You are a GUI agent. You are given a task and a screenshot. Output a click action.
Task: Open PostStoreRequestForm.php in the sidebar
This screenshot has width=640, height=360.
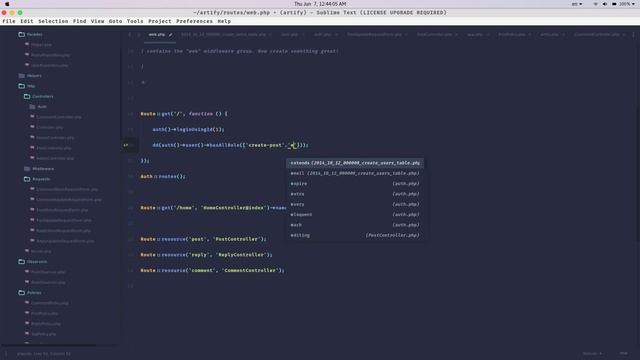coord(62,210)
